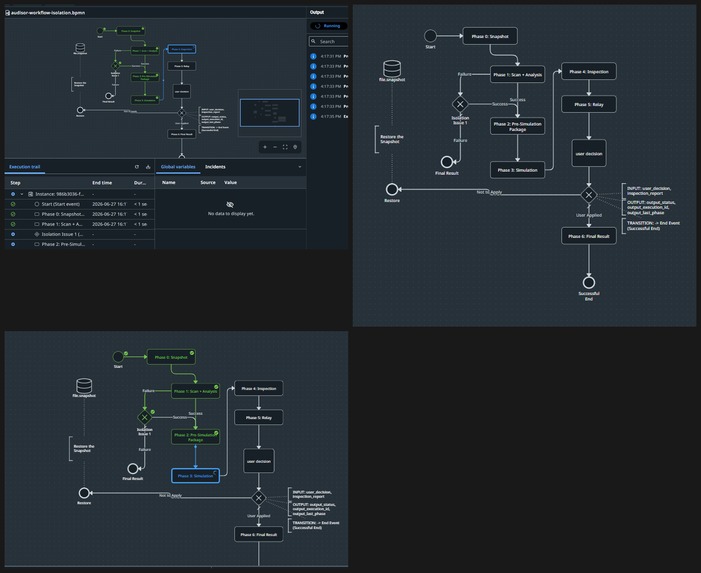The width and height of the screenshot is (701, 573).
Task: Click the Running status indicator
Action: click(328, 26)
